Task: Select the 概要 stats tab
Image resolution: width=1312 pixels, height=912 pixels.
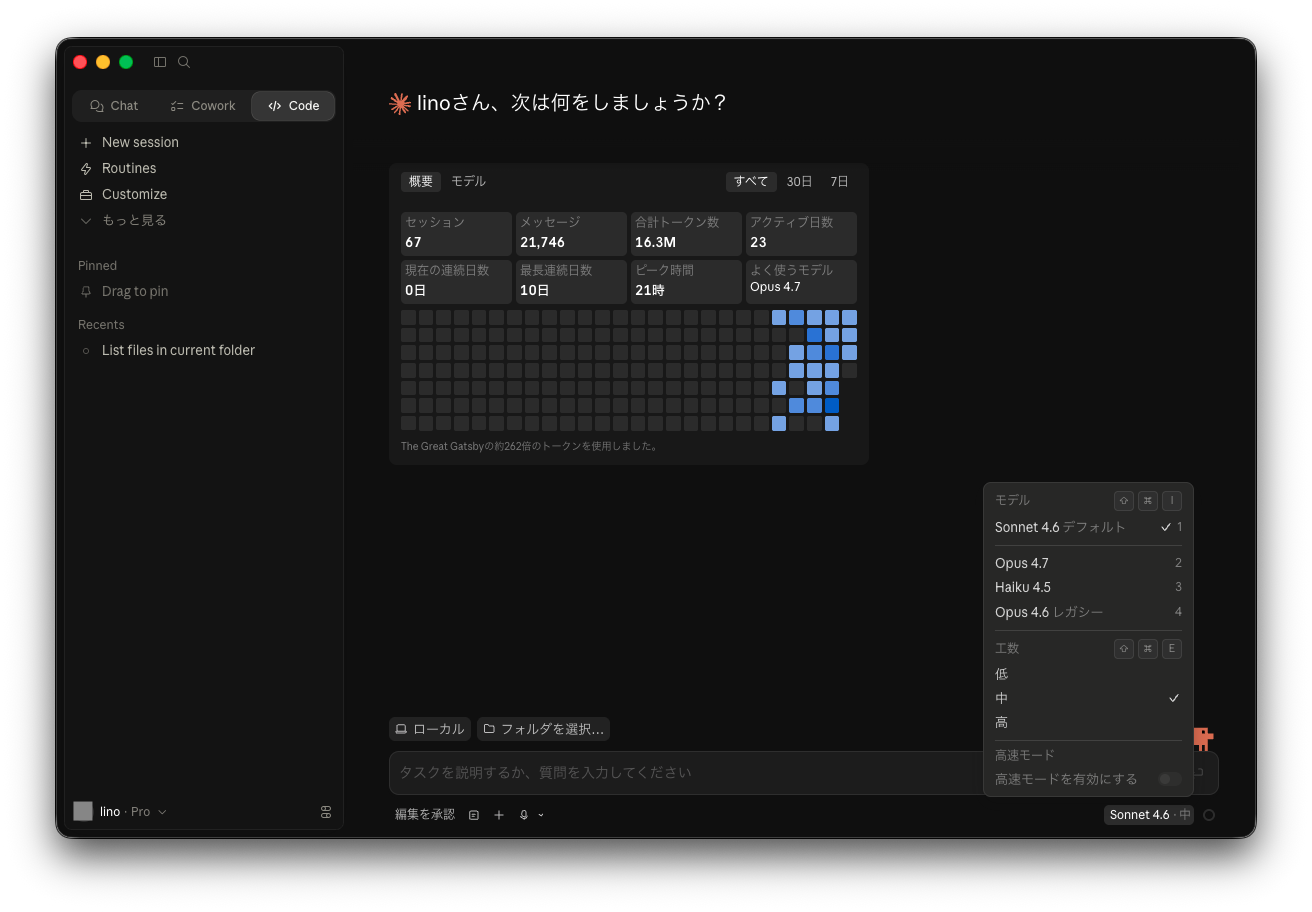Action: [x=421, y=182]
